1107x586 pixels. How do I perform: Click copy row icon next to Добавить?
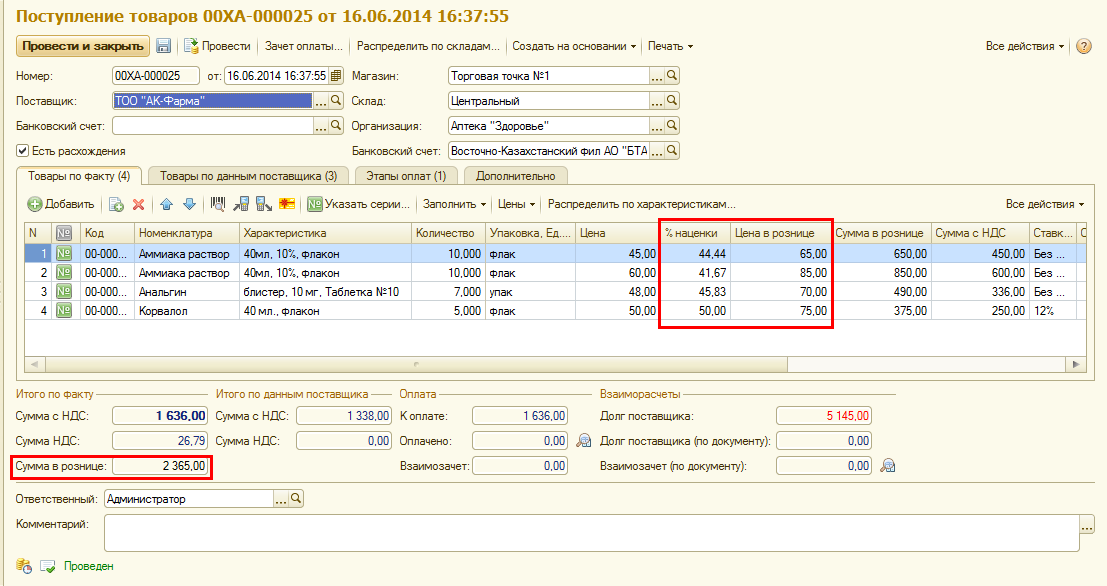(x=116, y=204)
